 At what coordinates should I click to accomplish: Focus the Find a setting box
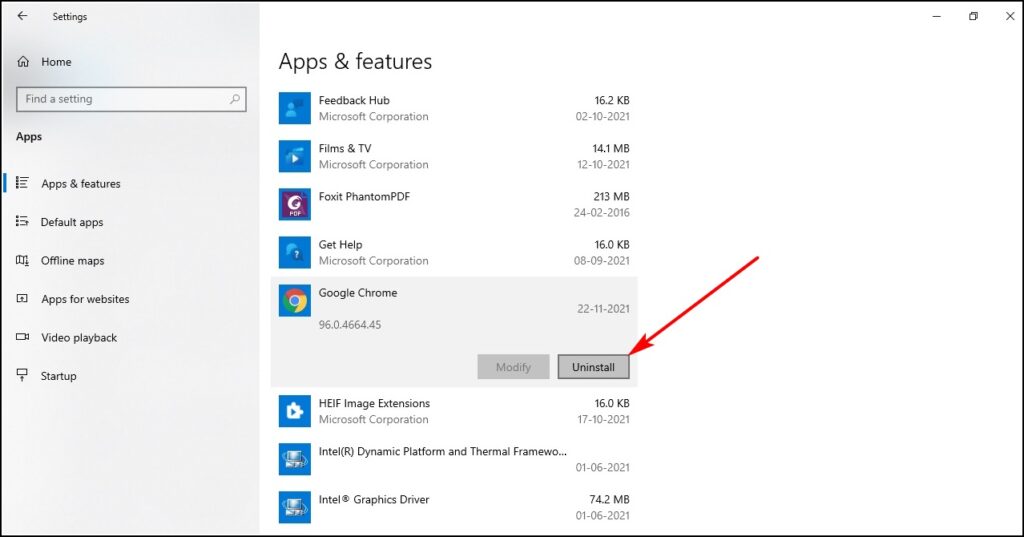pos(131,99)
